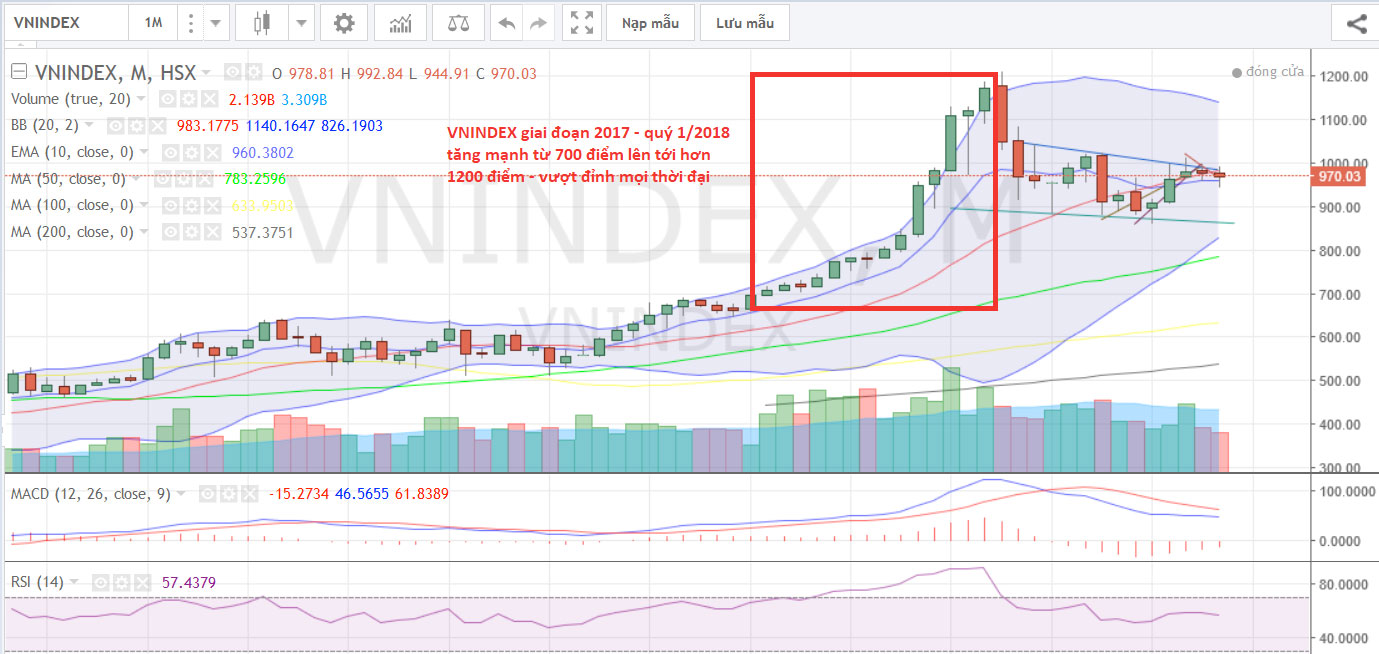
Task: Expand the bar style dropdown arrow
Action: (301, 22)
